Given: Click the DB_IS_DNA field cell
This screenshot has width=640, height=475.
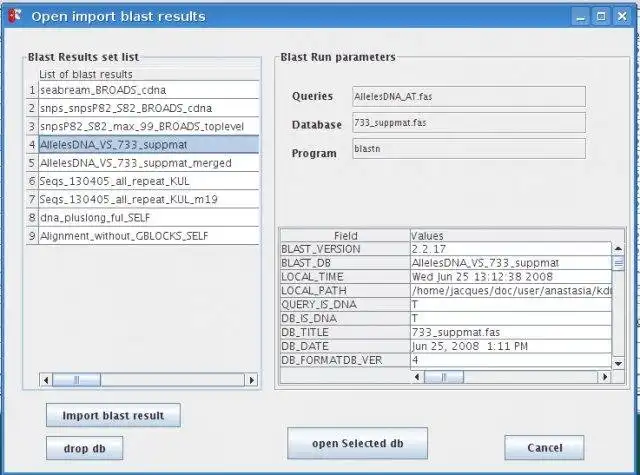Looking at the screenshot, I should (345, 318).
